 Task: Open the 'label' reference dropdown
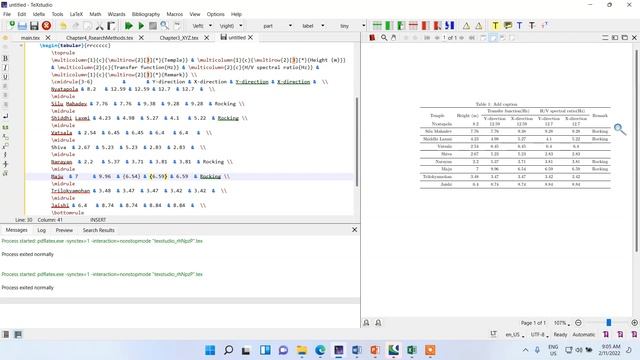(x=322, y=26)
